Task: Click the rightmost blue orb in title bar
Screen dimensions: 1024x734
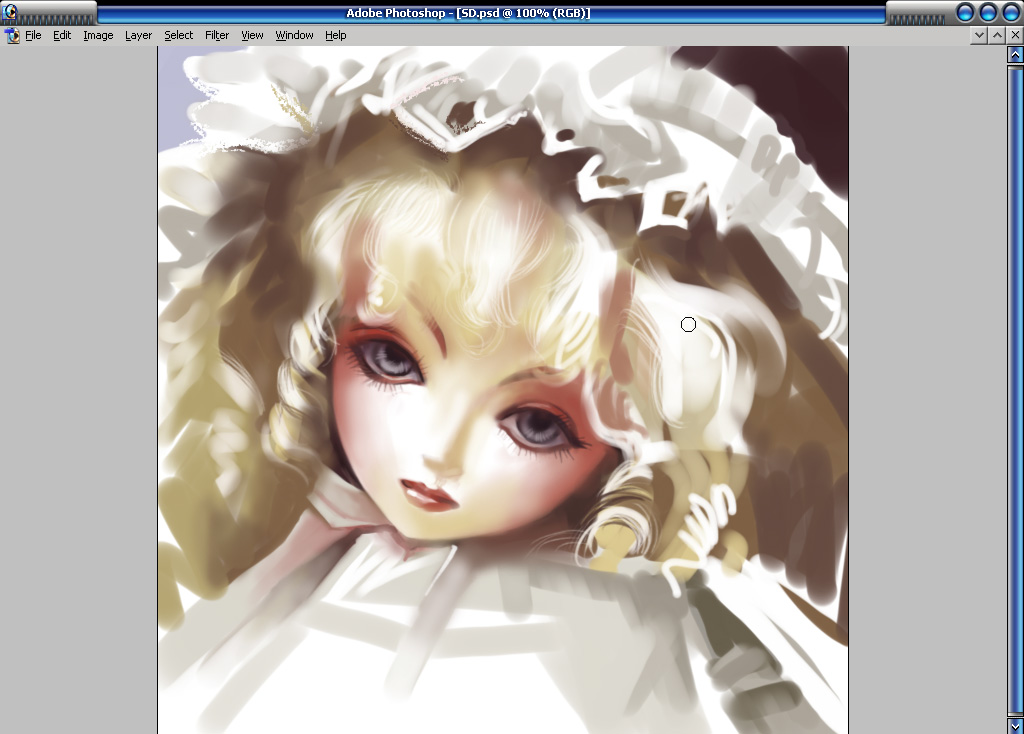Action: 1011,12
